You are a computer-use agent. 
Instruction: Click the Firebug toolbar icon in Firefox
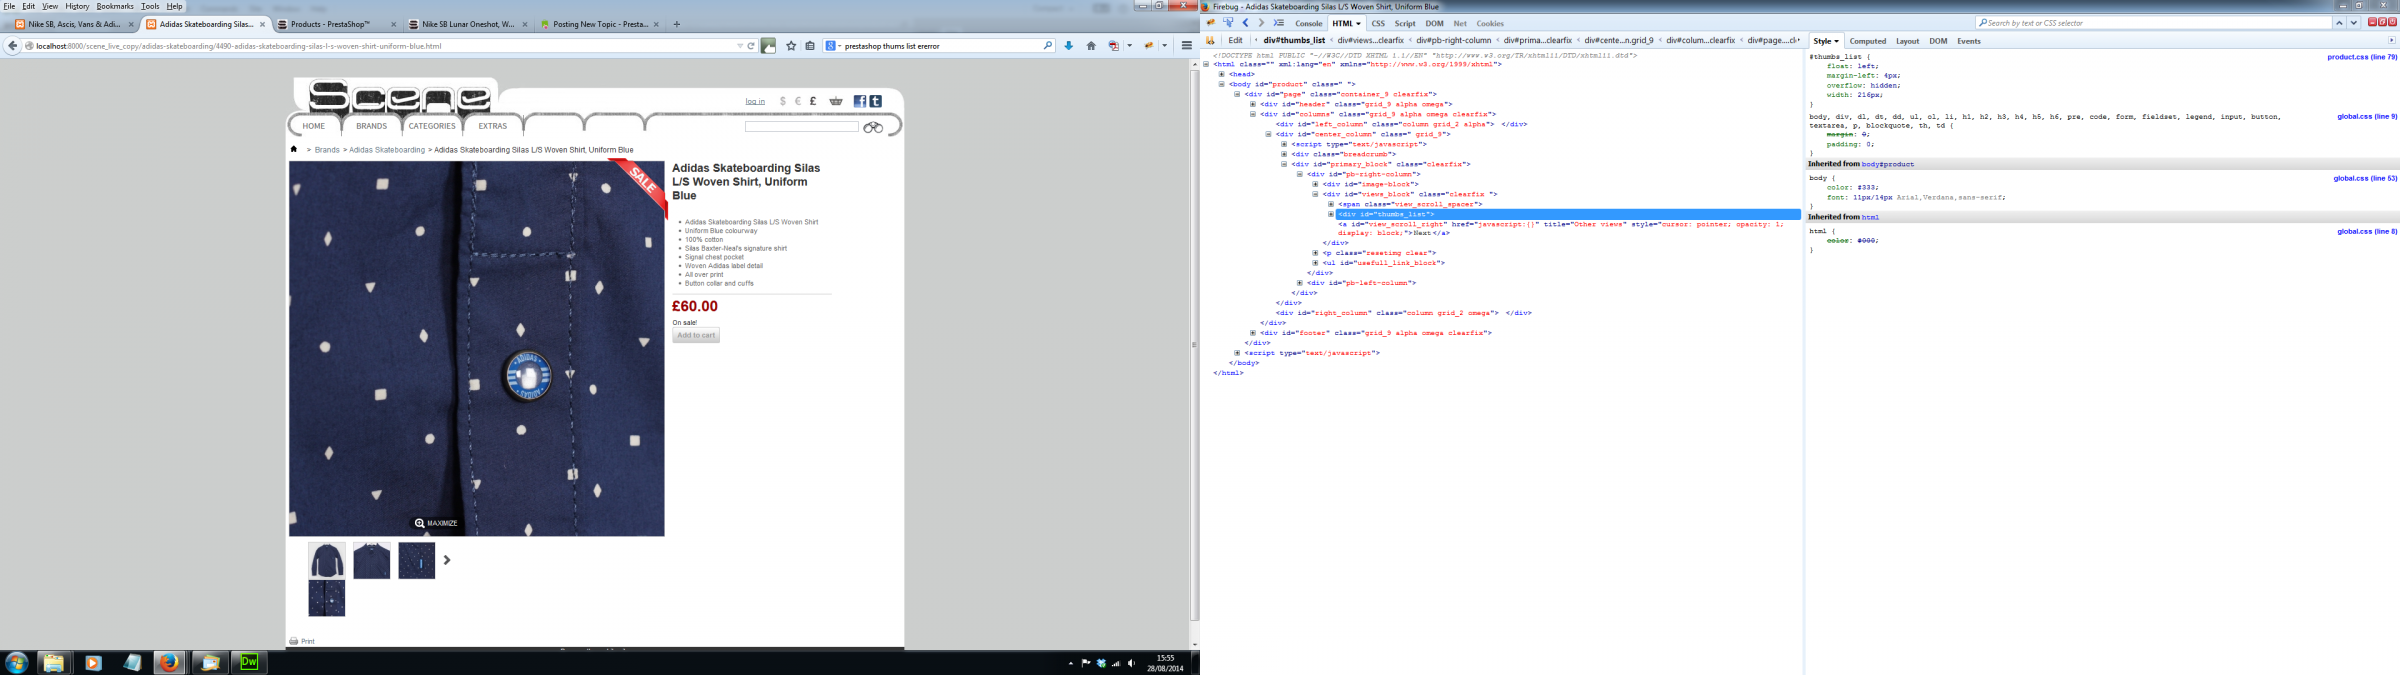(x=1149, y=45)
